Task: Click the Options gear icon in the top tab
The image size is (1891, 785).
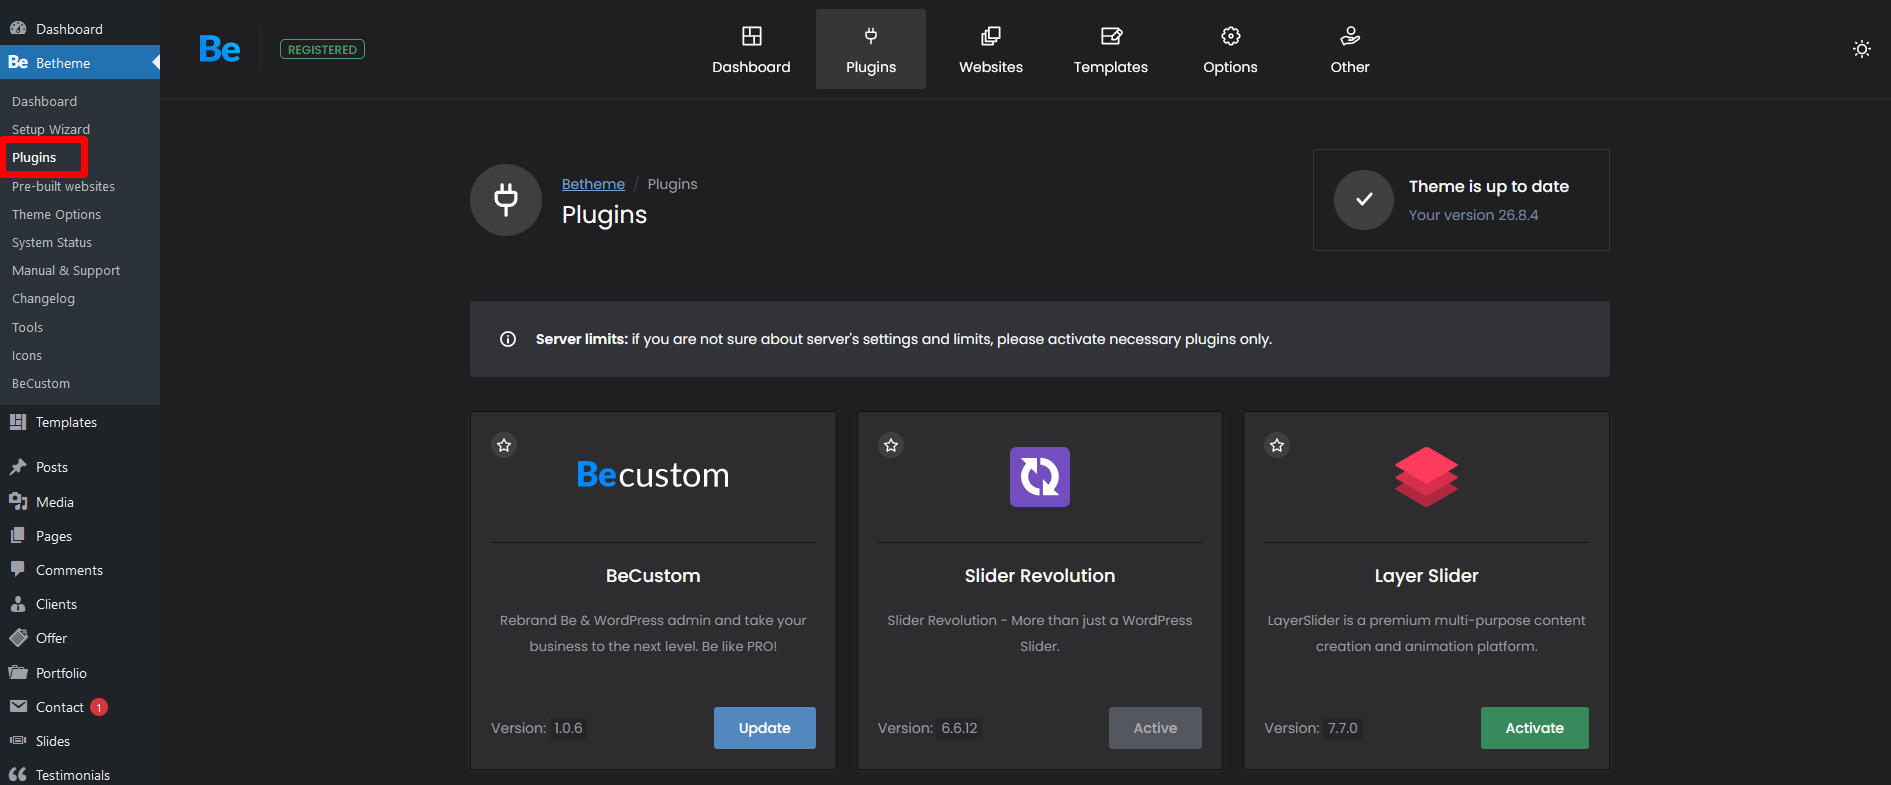Action: (x=1231, y=36)
